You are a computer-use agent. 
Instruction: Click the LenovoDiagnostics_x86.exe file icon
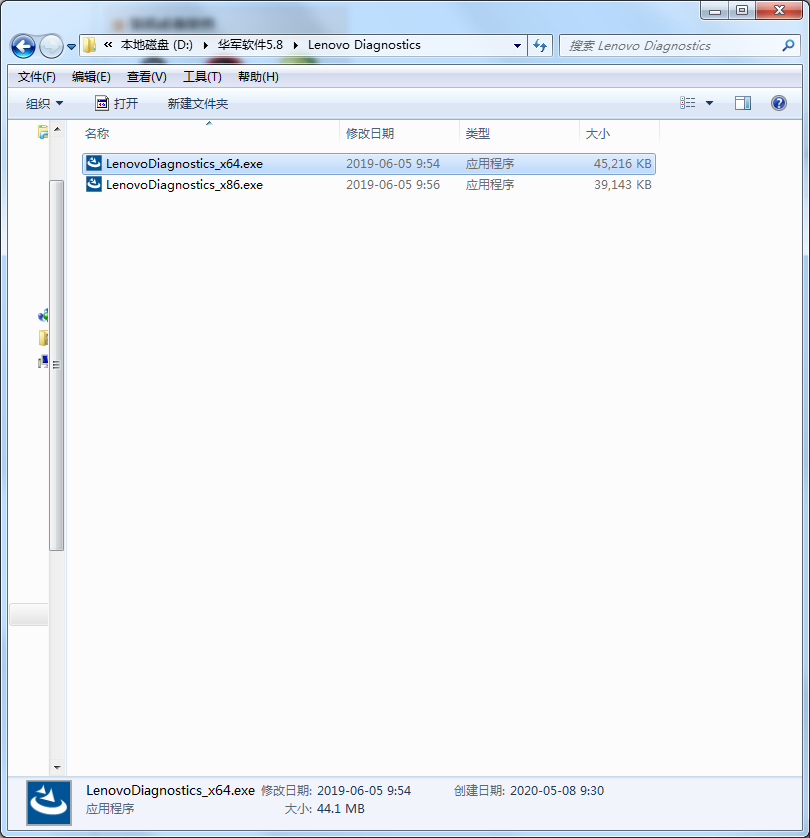94,184
